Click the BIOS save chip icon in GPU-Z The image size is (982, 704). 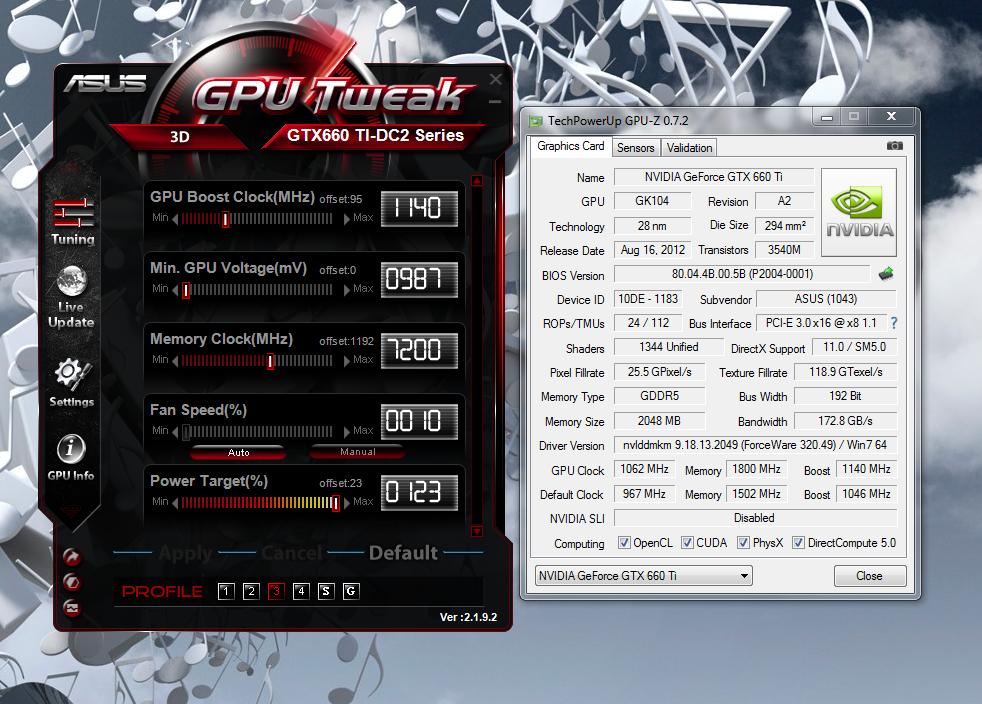pyautogui.click(x=886, y=274)
